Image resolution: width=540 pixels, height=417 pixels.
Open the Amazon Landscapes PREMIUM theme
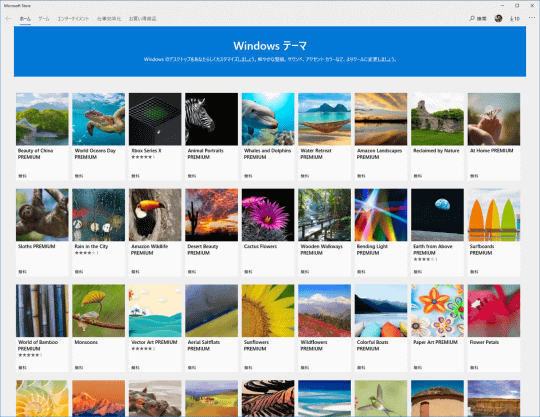pyautogui.click(x=381, y=136)
